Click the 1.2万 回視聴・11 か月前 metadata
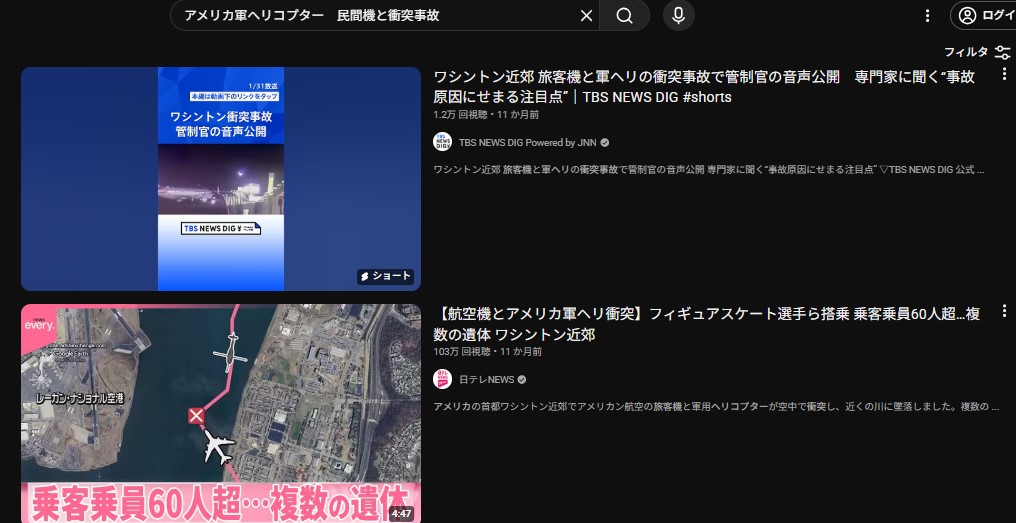This screenshot has width=1016, height=523. click(x=486, y=115)
